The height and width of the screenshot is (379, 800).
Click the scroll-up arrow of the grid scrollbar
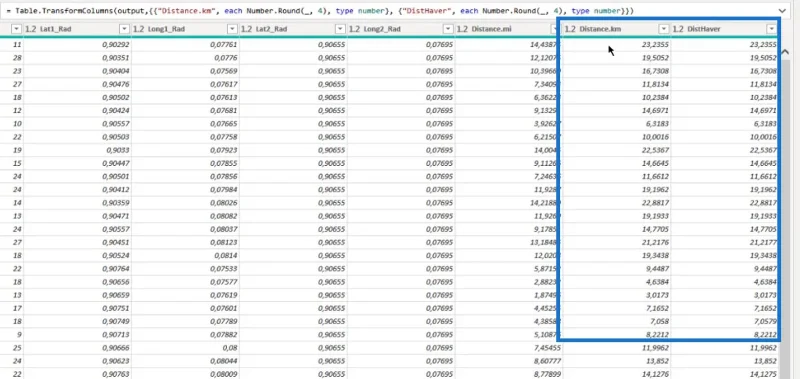pyautogui.click(x=785, y=52)
